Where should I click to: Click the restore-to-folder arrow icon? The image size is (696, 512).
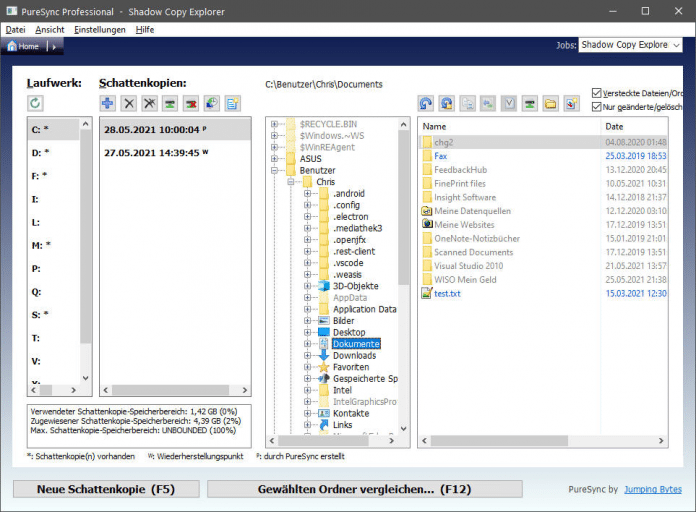pos(447,103)
